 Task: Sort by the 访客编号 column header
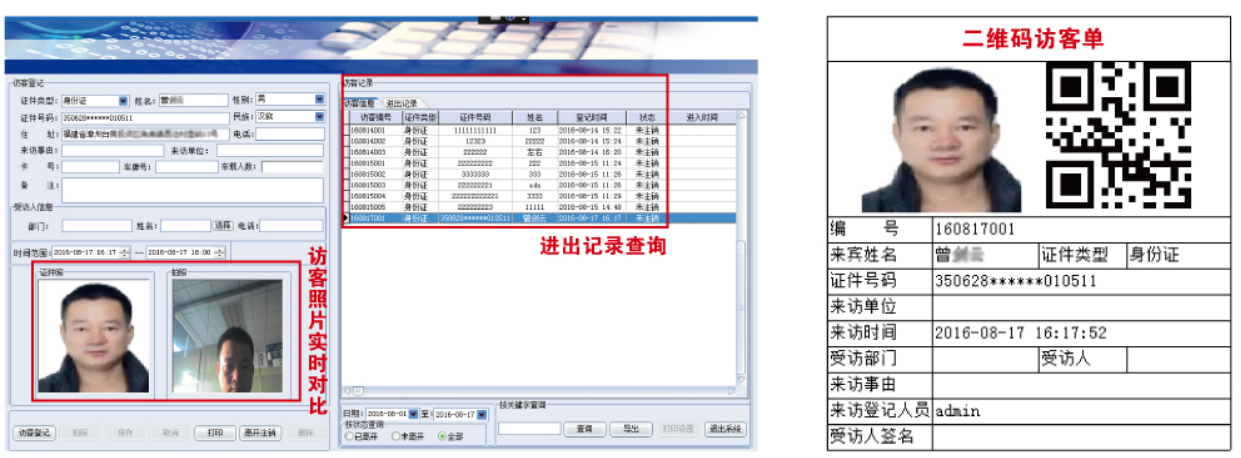[375, 117]
